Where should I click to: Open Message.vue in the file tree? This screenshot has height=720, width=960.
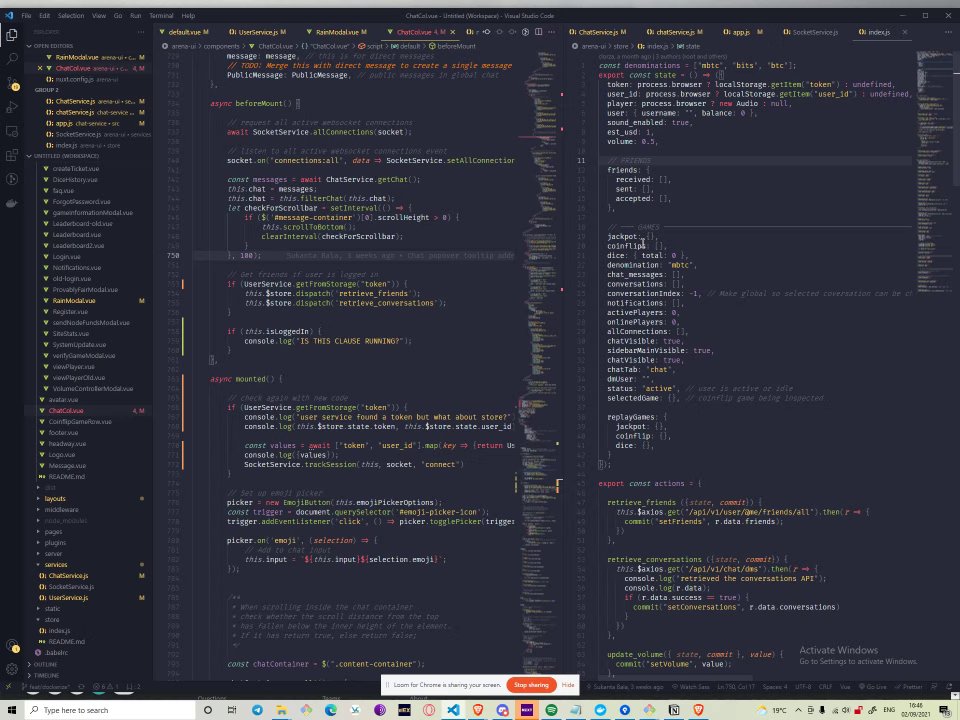pyautogui.click(x=67, y=466)
